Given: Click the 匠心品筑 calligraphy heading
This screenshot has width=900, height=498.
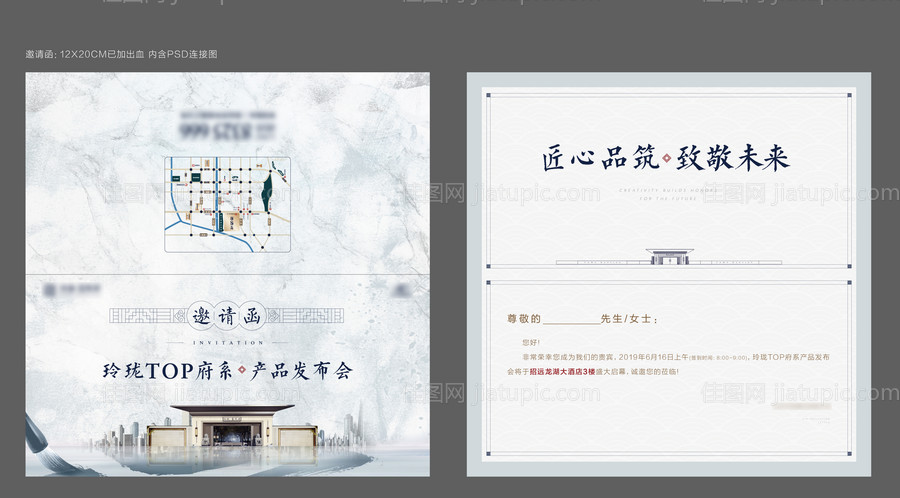Looking at the screenshot, I should (599, 160).
